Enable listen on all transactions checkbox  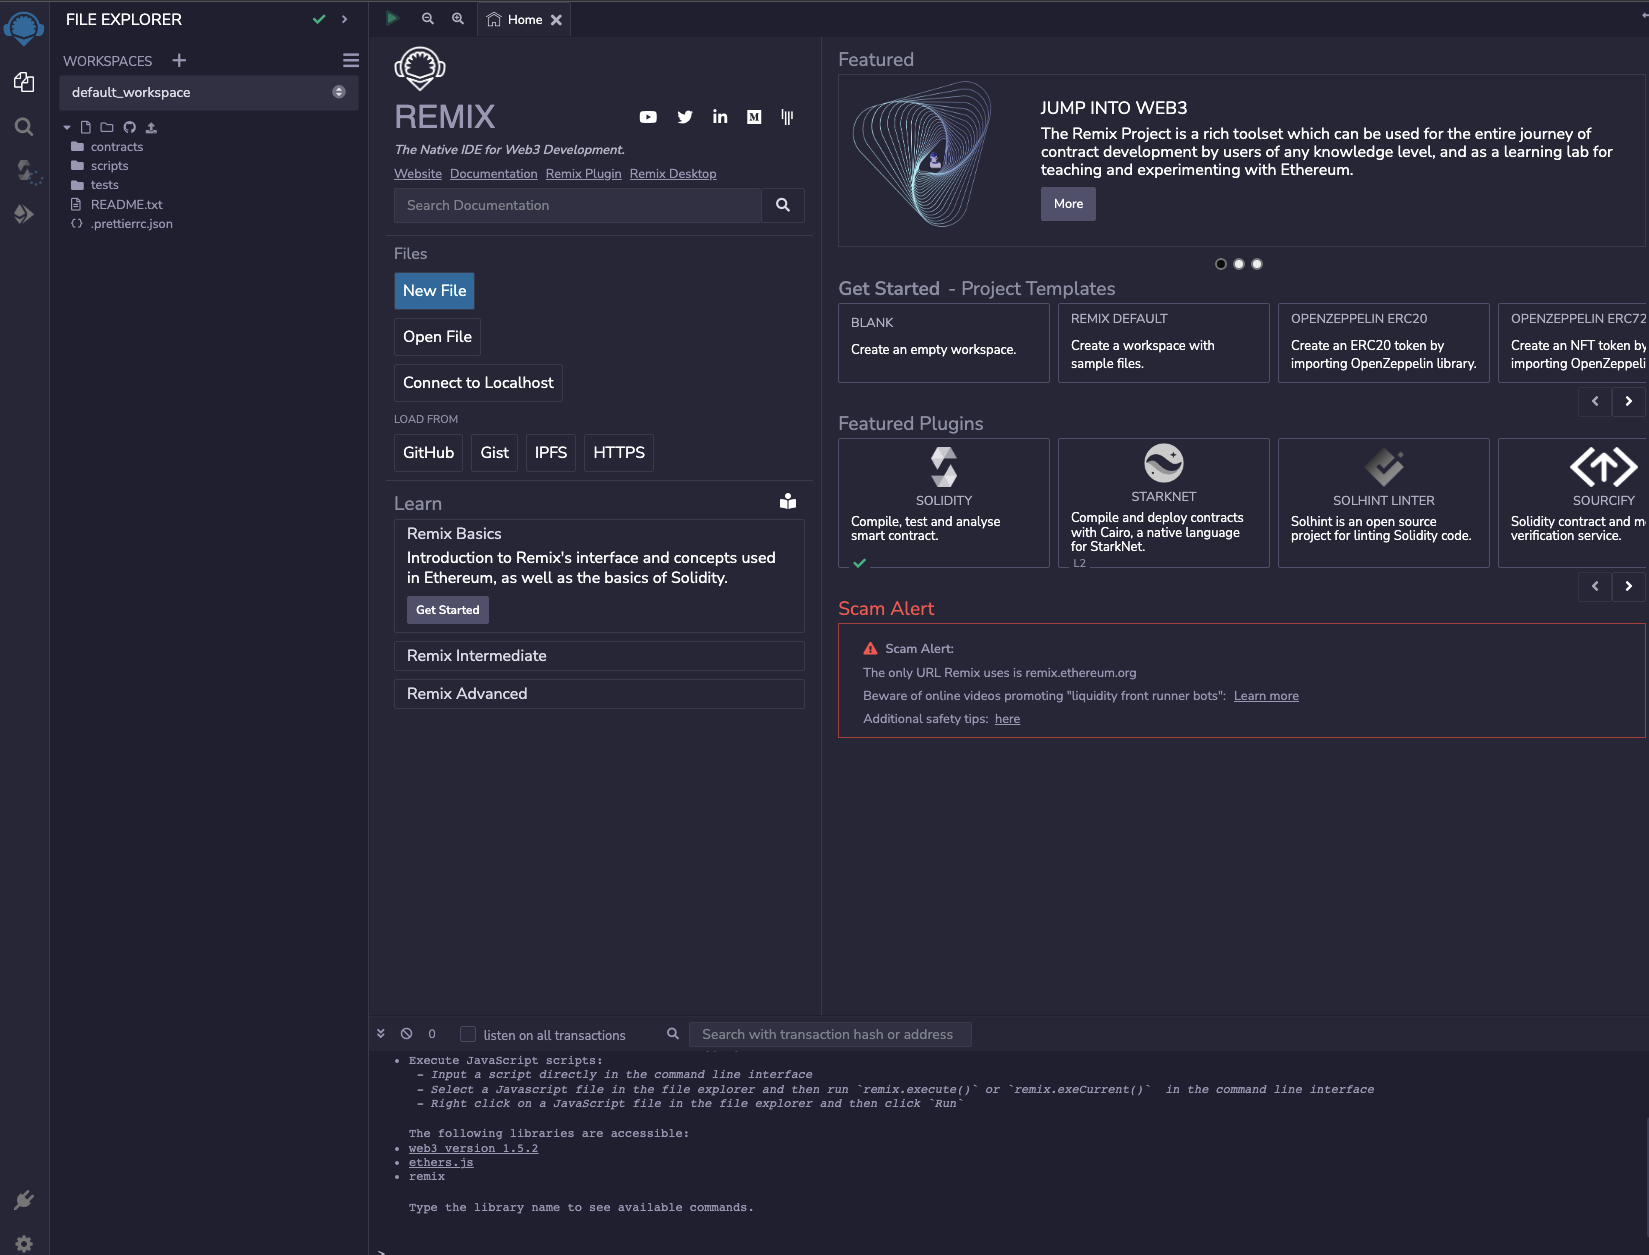pos(468,1034)
